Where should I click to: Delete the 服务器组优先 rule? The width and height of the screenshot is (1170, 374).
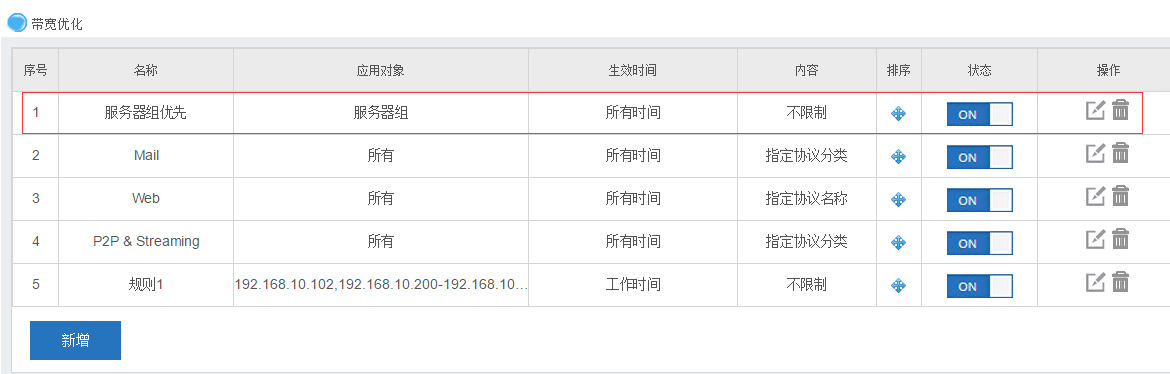(1120, 110)
